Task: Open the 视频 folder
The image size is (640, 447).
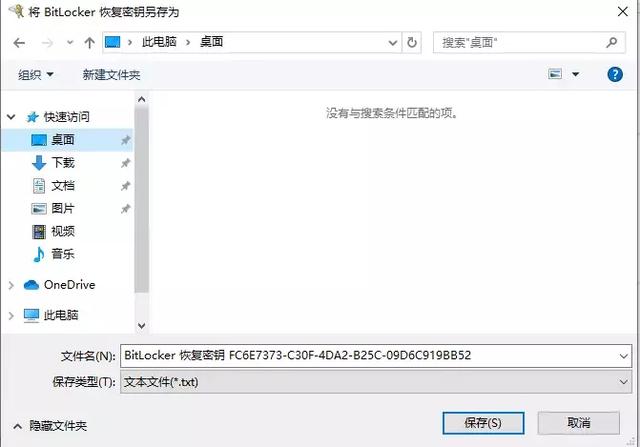Action: click(62, 231)
